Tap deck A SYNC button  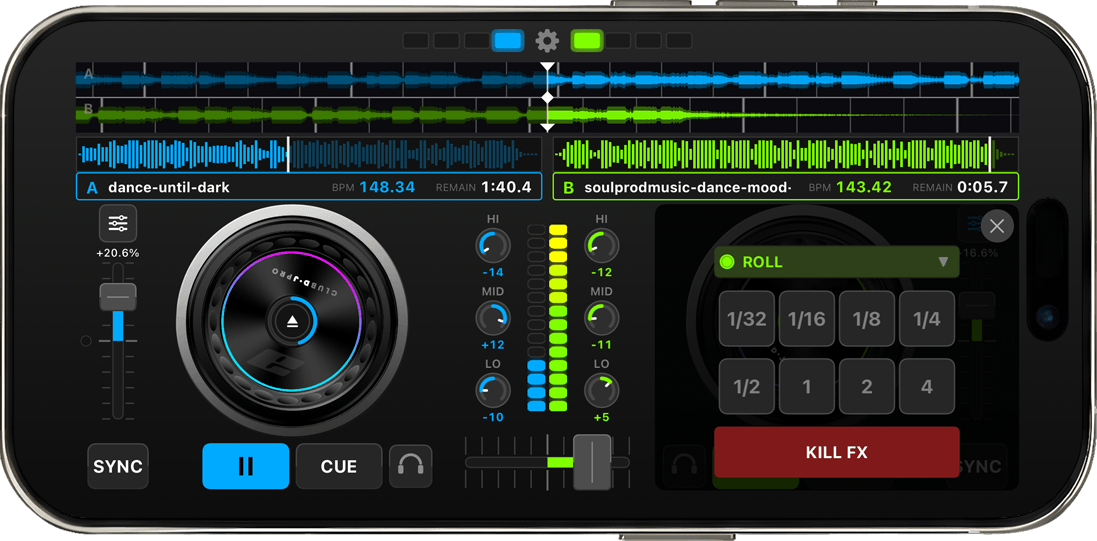[x=118, y=466]
